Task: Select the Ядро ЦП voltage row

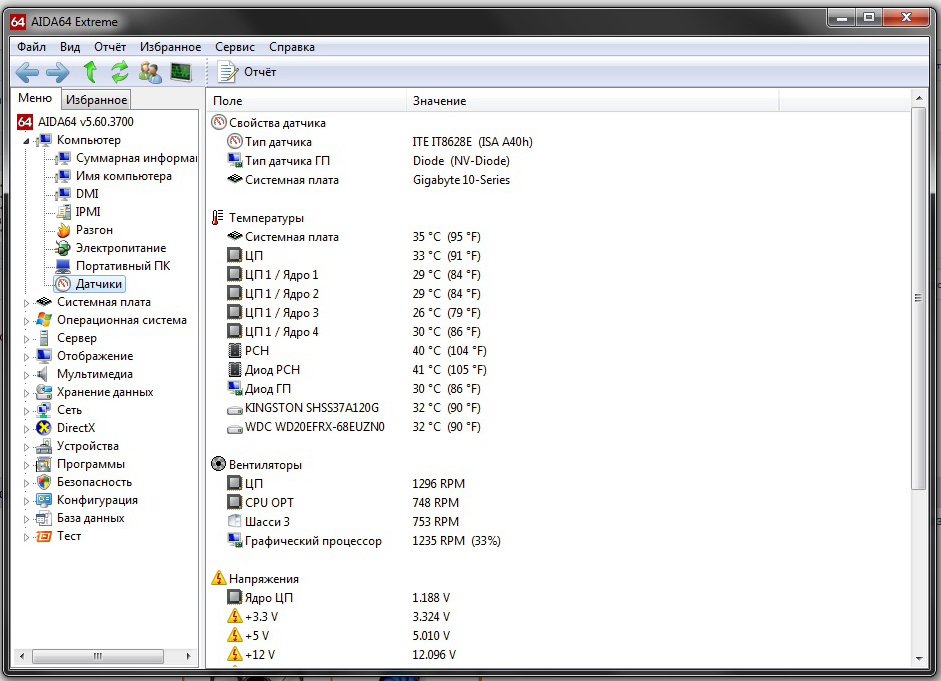Action: tap(338, 598)
